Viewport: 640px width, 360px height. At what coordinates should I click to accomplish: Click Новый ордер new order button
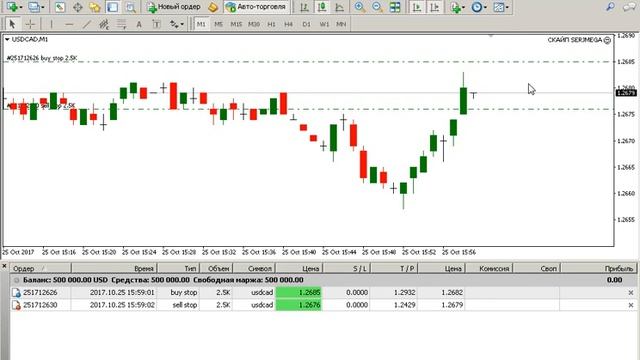click(x=174, y=7)
